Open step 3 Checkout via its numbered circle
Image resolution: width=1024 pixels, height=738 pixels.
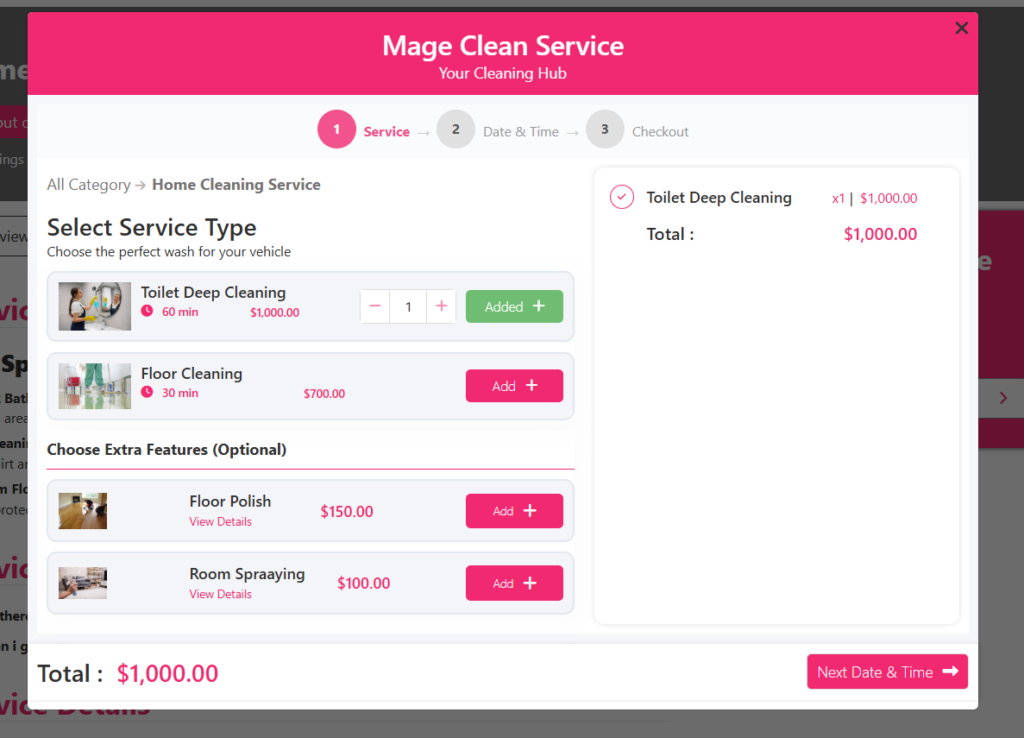click(605, 129)
